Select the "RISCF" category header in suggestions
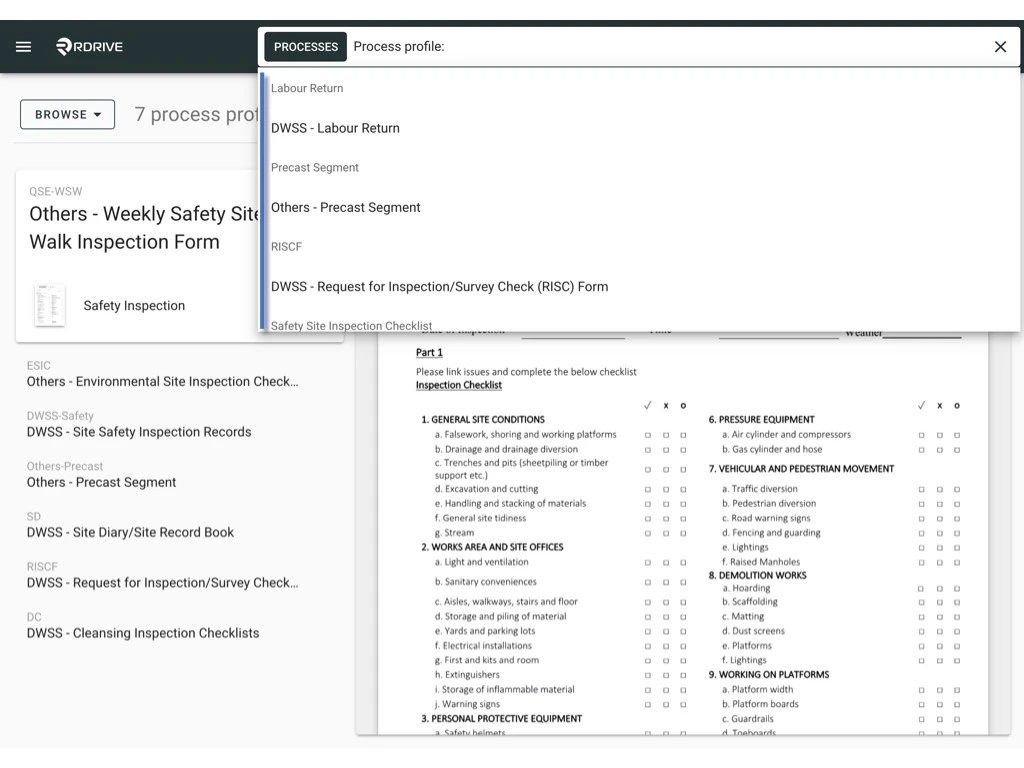This screenshot has height=768, width=1024. coord(286,247)
